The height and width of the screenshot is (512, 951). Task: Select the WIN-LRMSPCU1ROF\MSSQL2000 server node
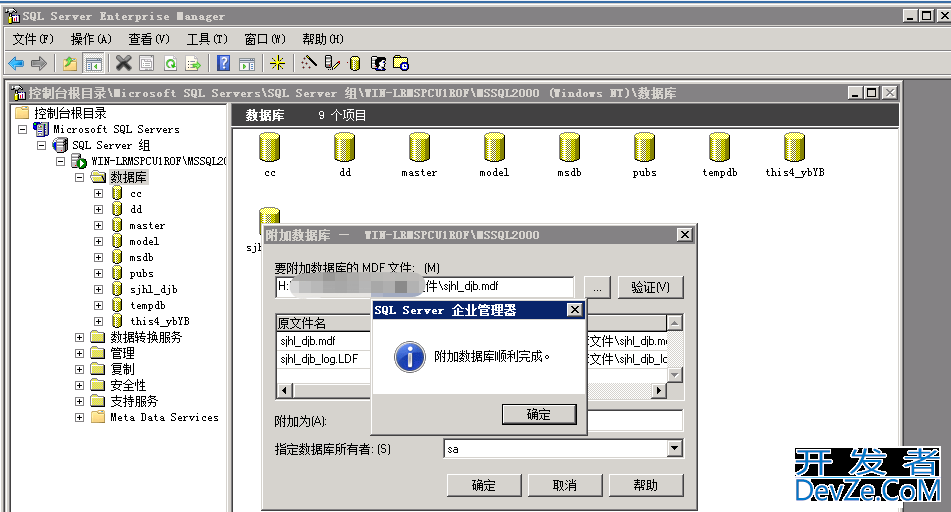158,161
